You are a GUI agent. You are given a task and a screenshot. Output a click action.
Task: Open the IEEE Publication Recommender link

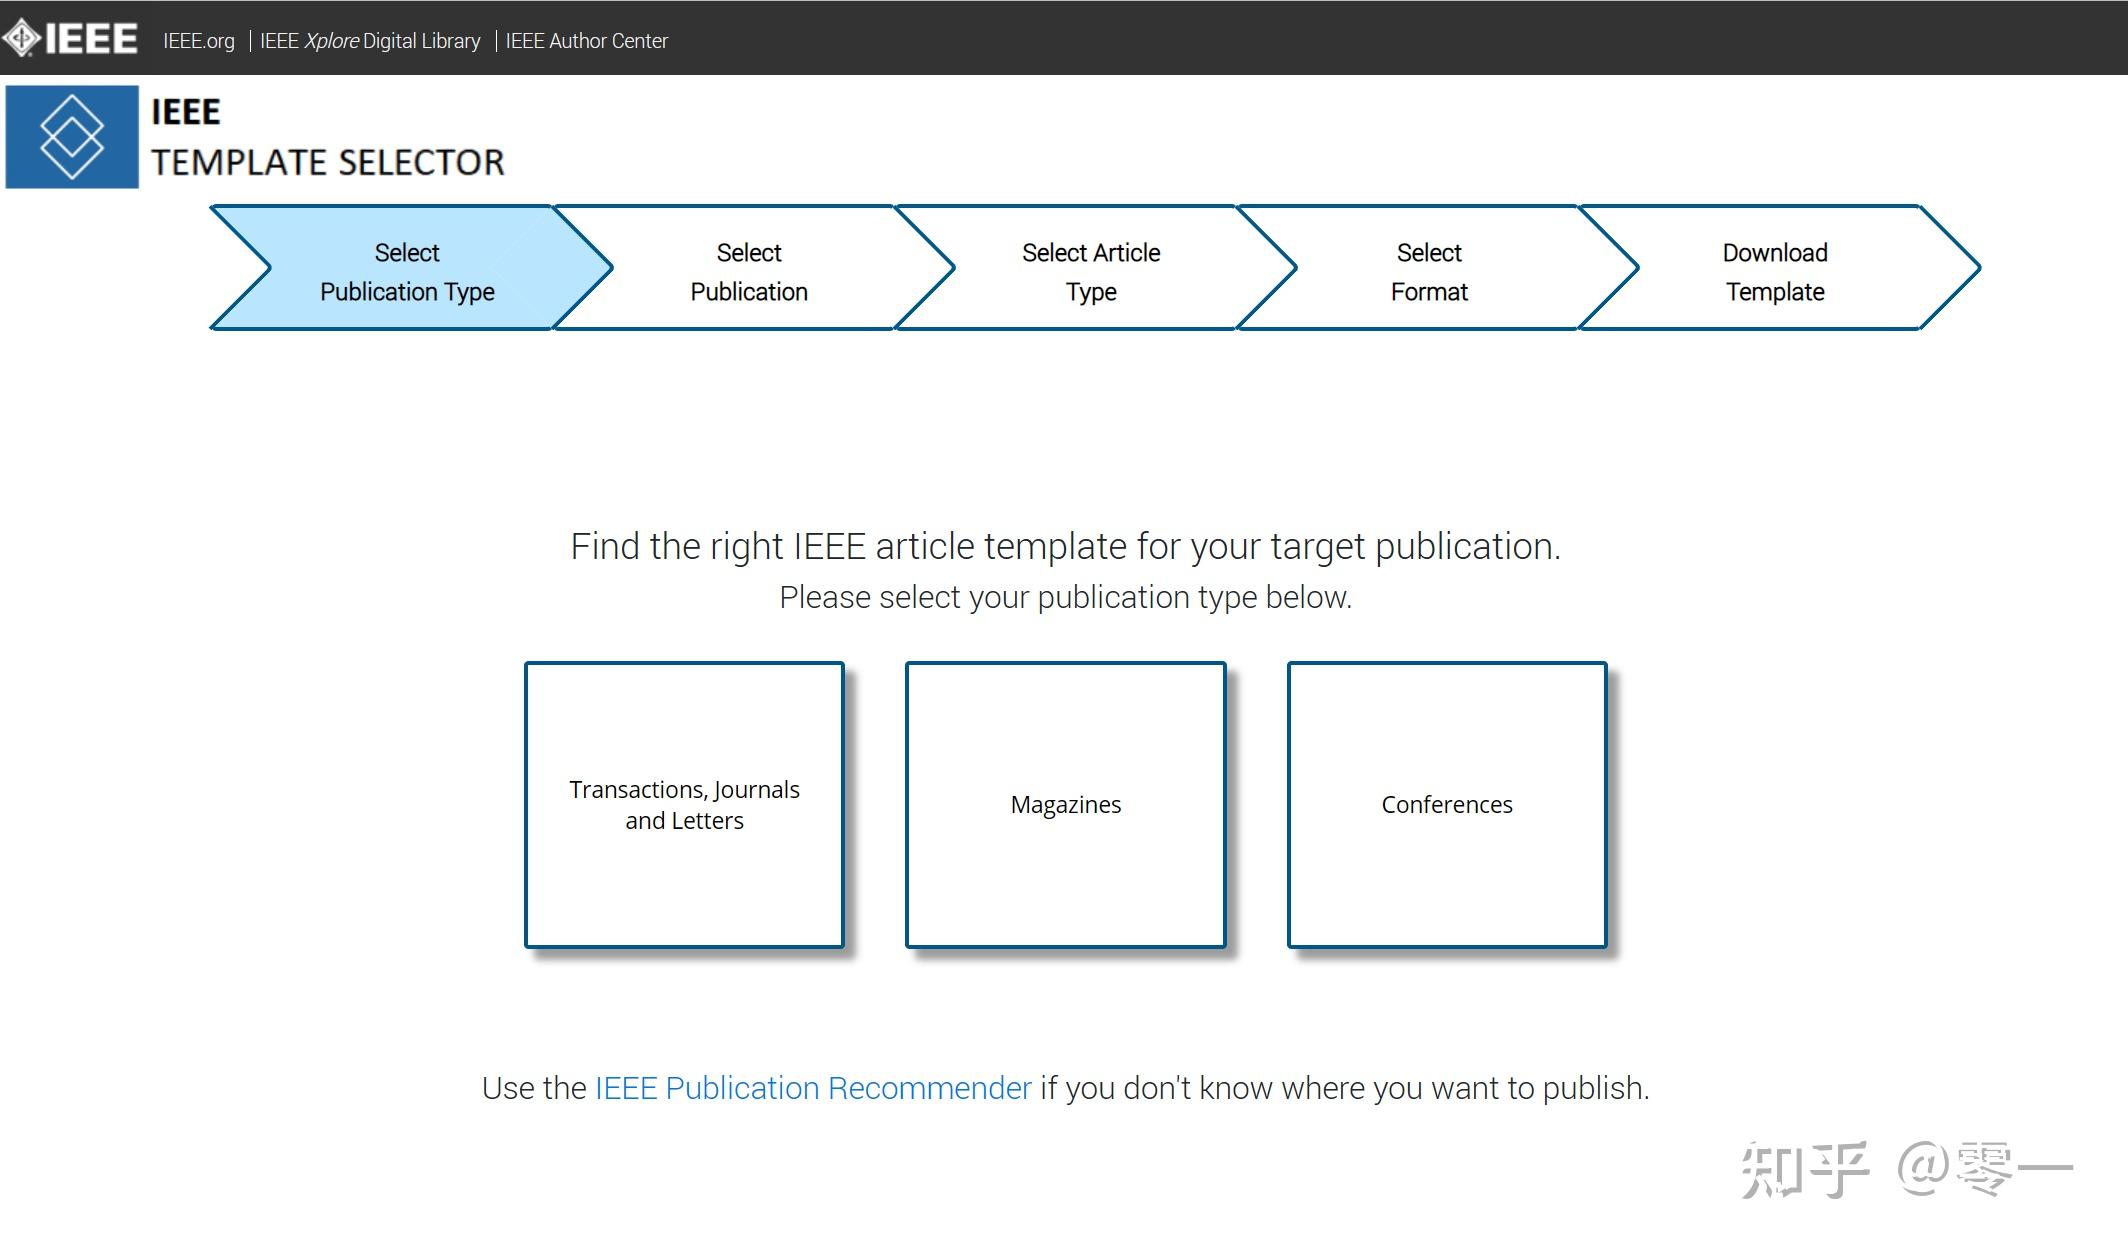pos(813,1088)
